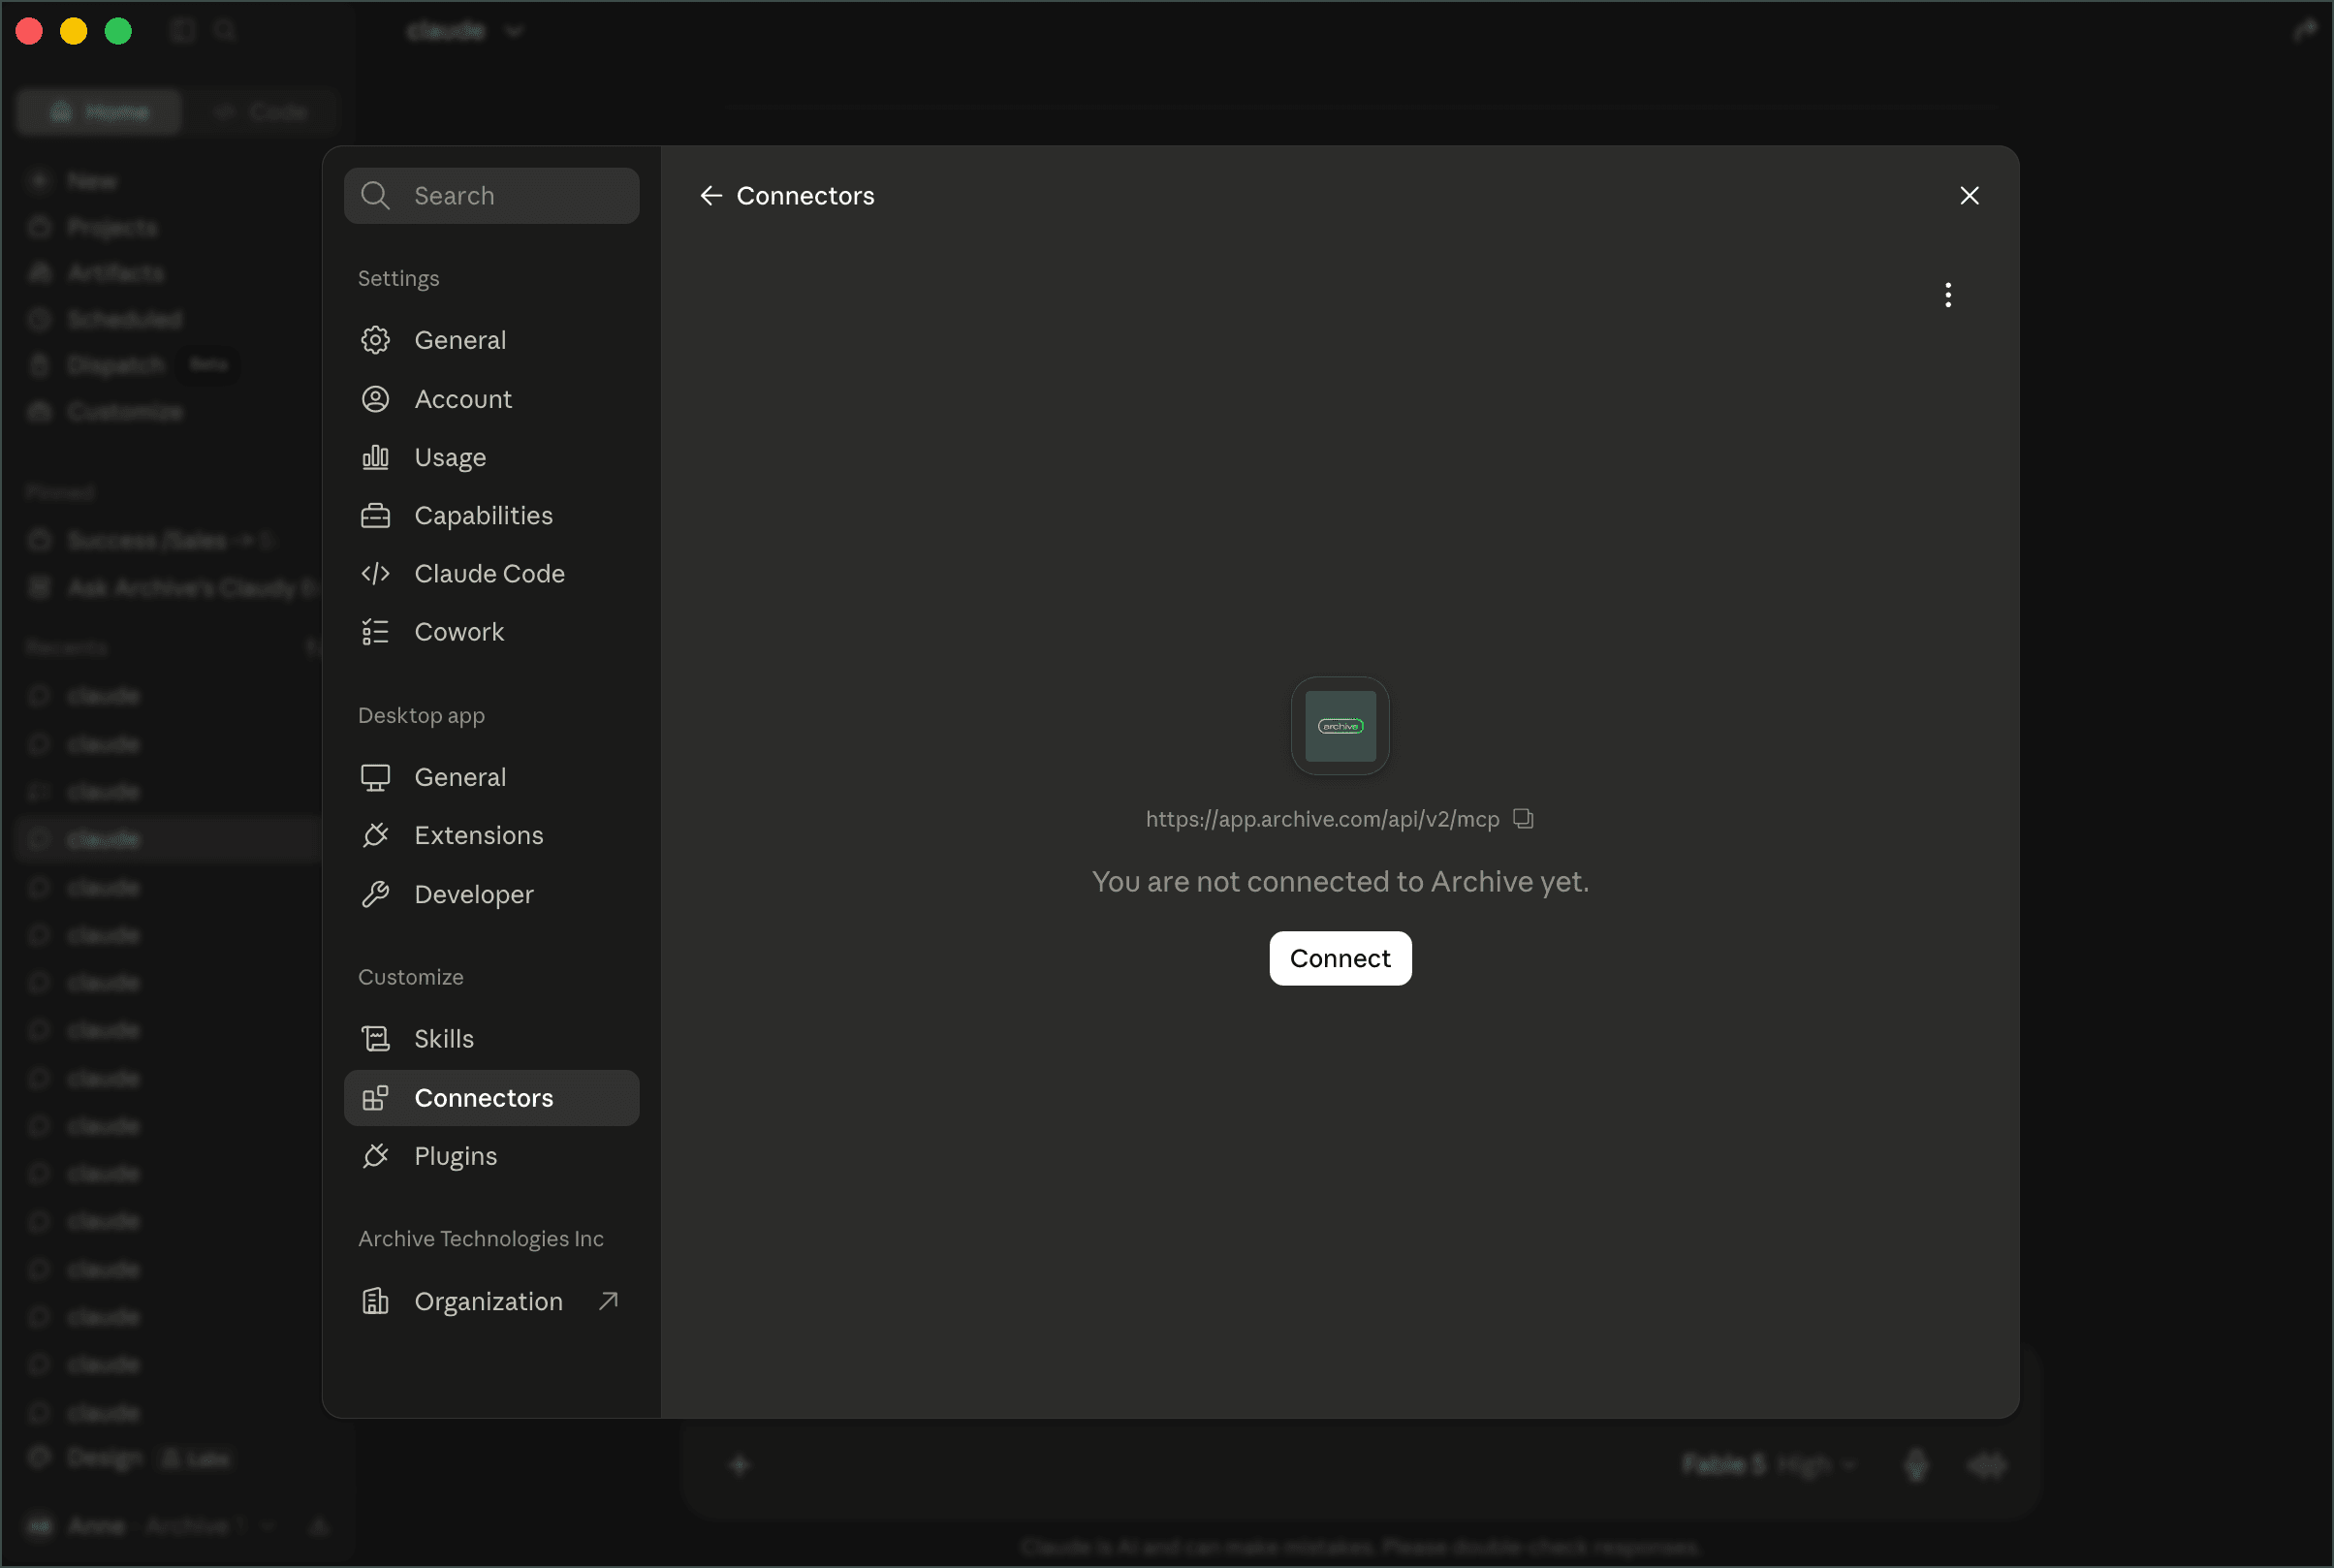Click the voice waveform icon in chat box
Viewport: 2334px width, 1568px height.
point(1987,1465)
